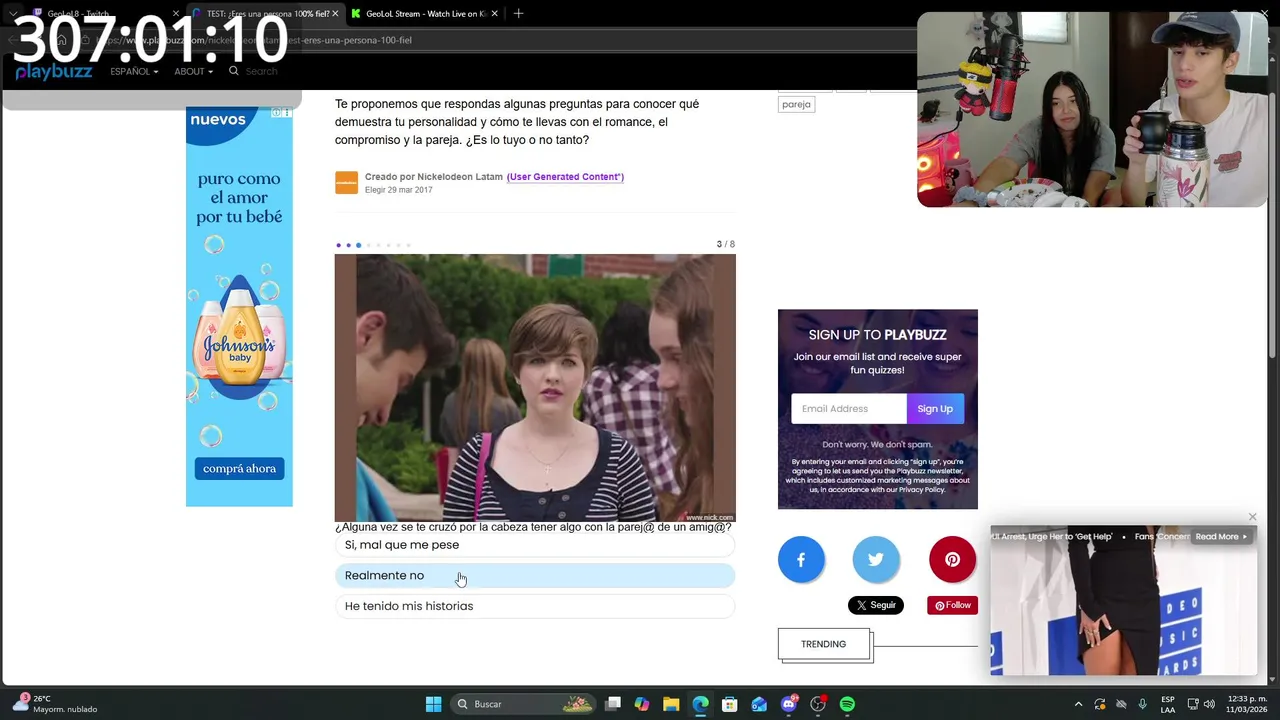This screenshot has height=720, width=1280.
Task: Select answer 'Sí, mal que me pese'
Action: point(535,545)
